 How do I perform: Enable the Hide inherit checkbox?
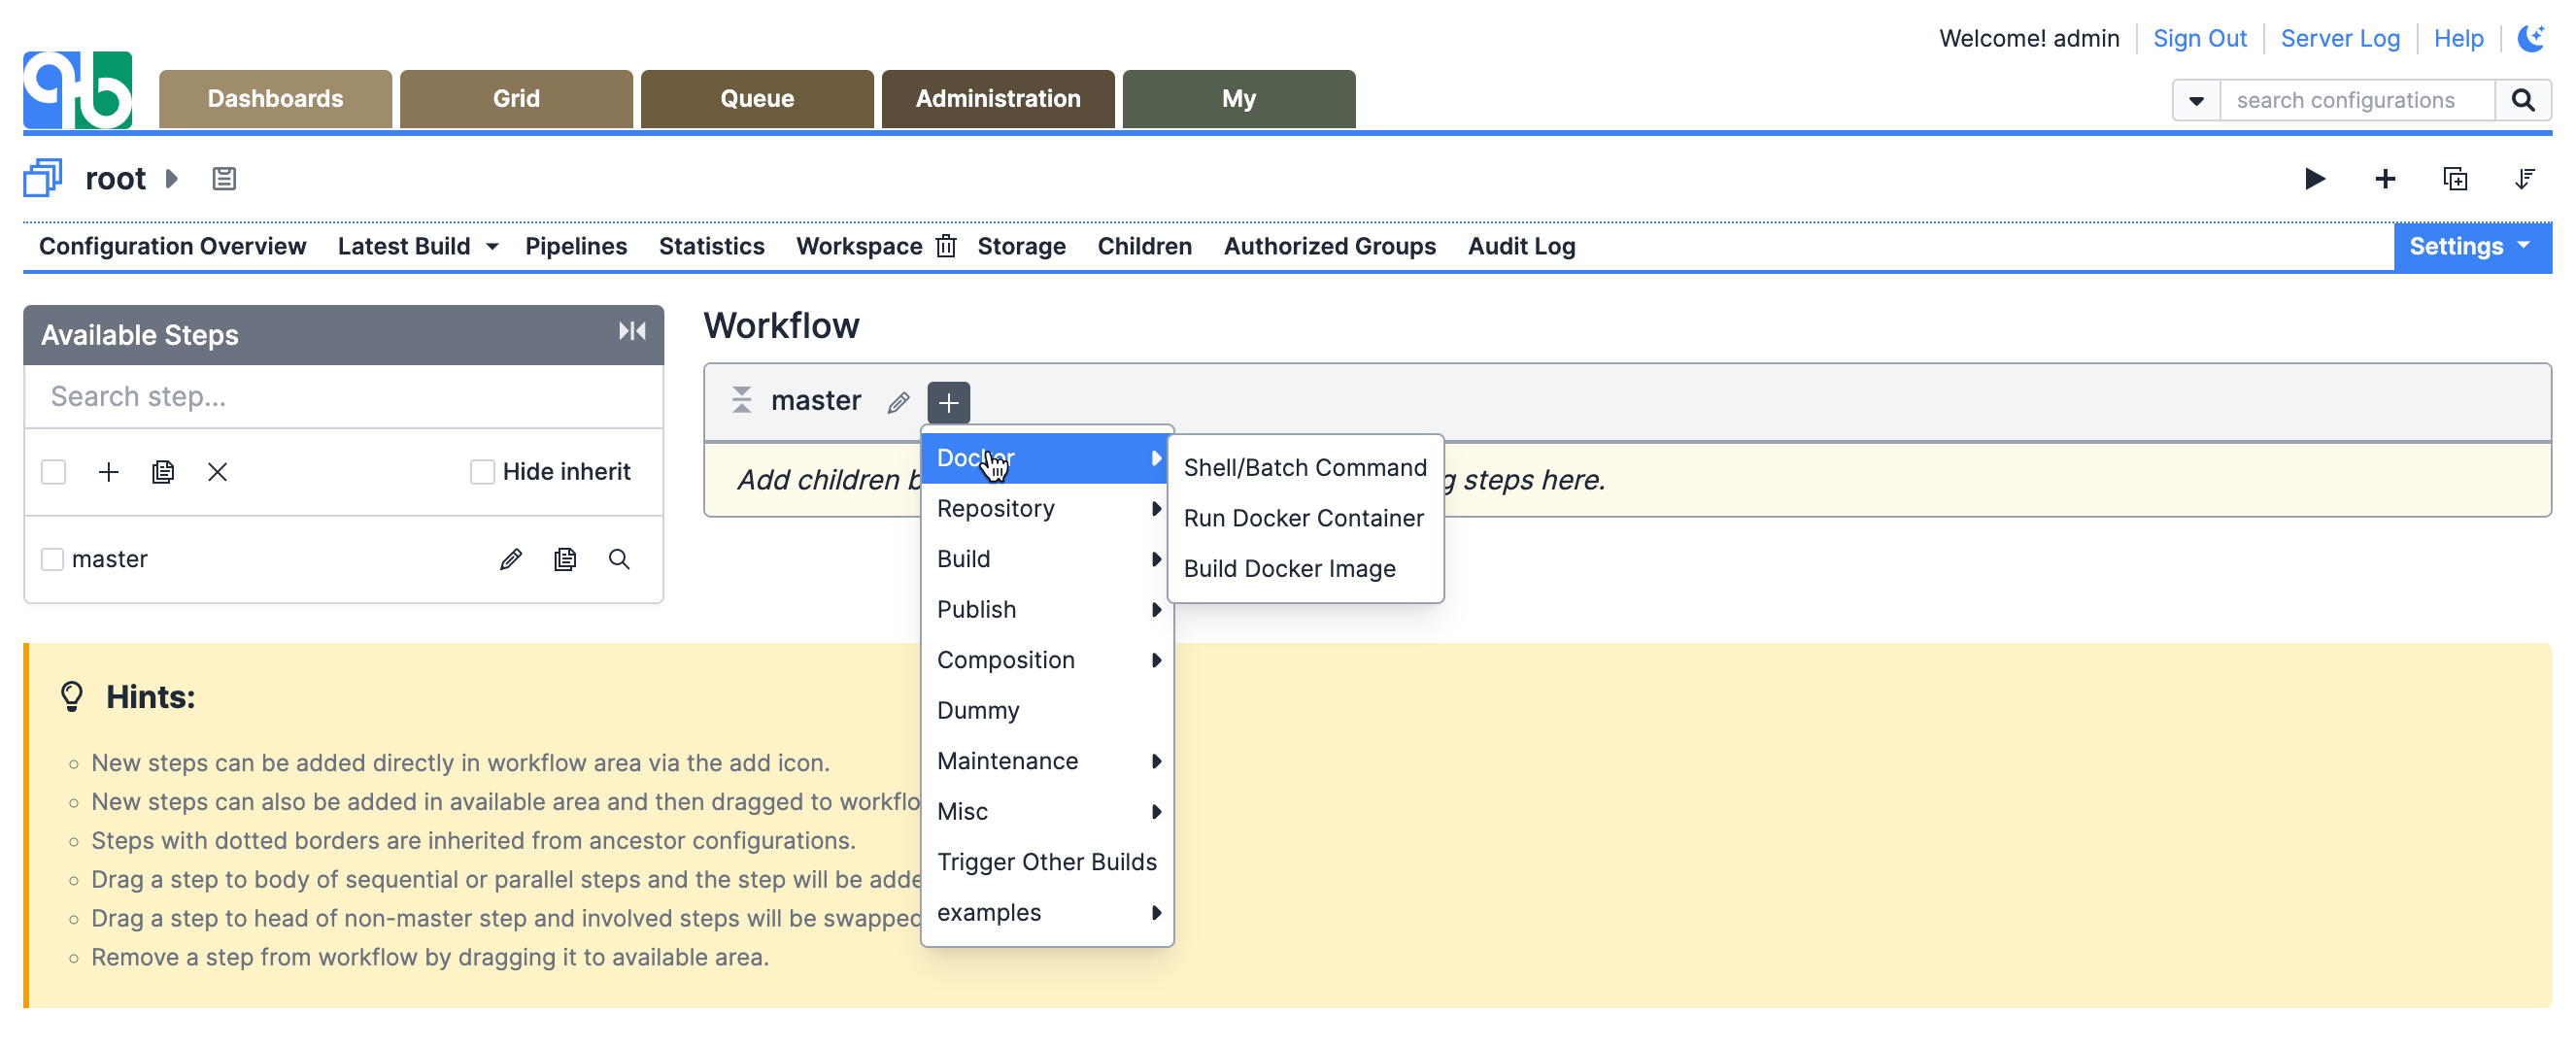pyautogui.click(x=482, y=472)
